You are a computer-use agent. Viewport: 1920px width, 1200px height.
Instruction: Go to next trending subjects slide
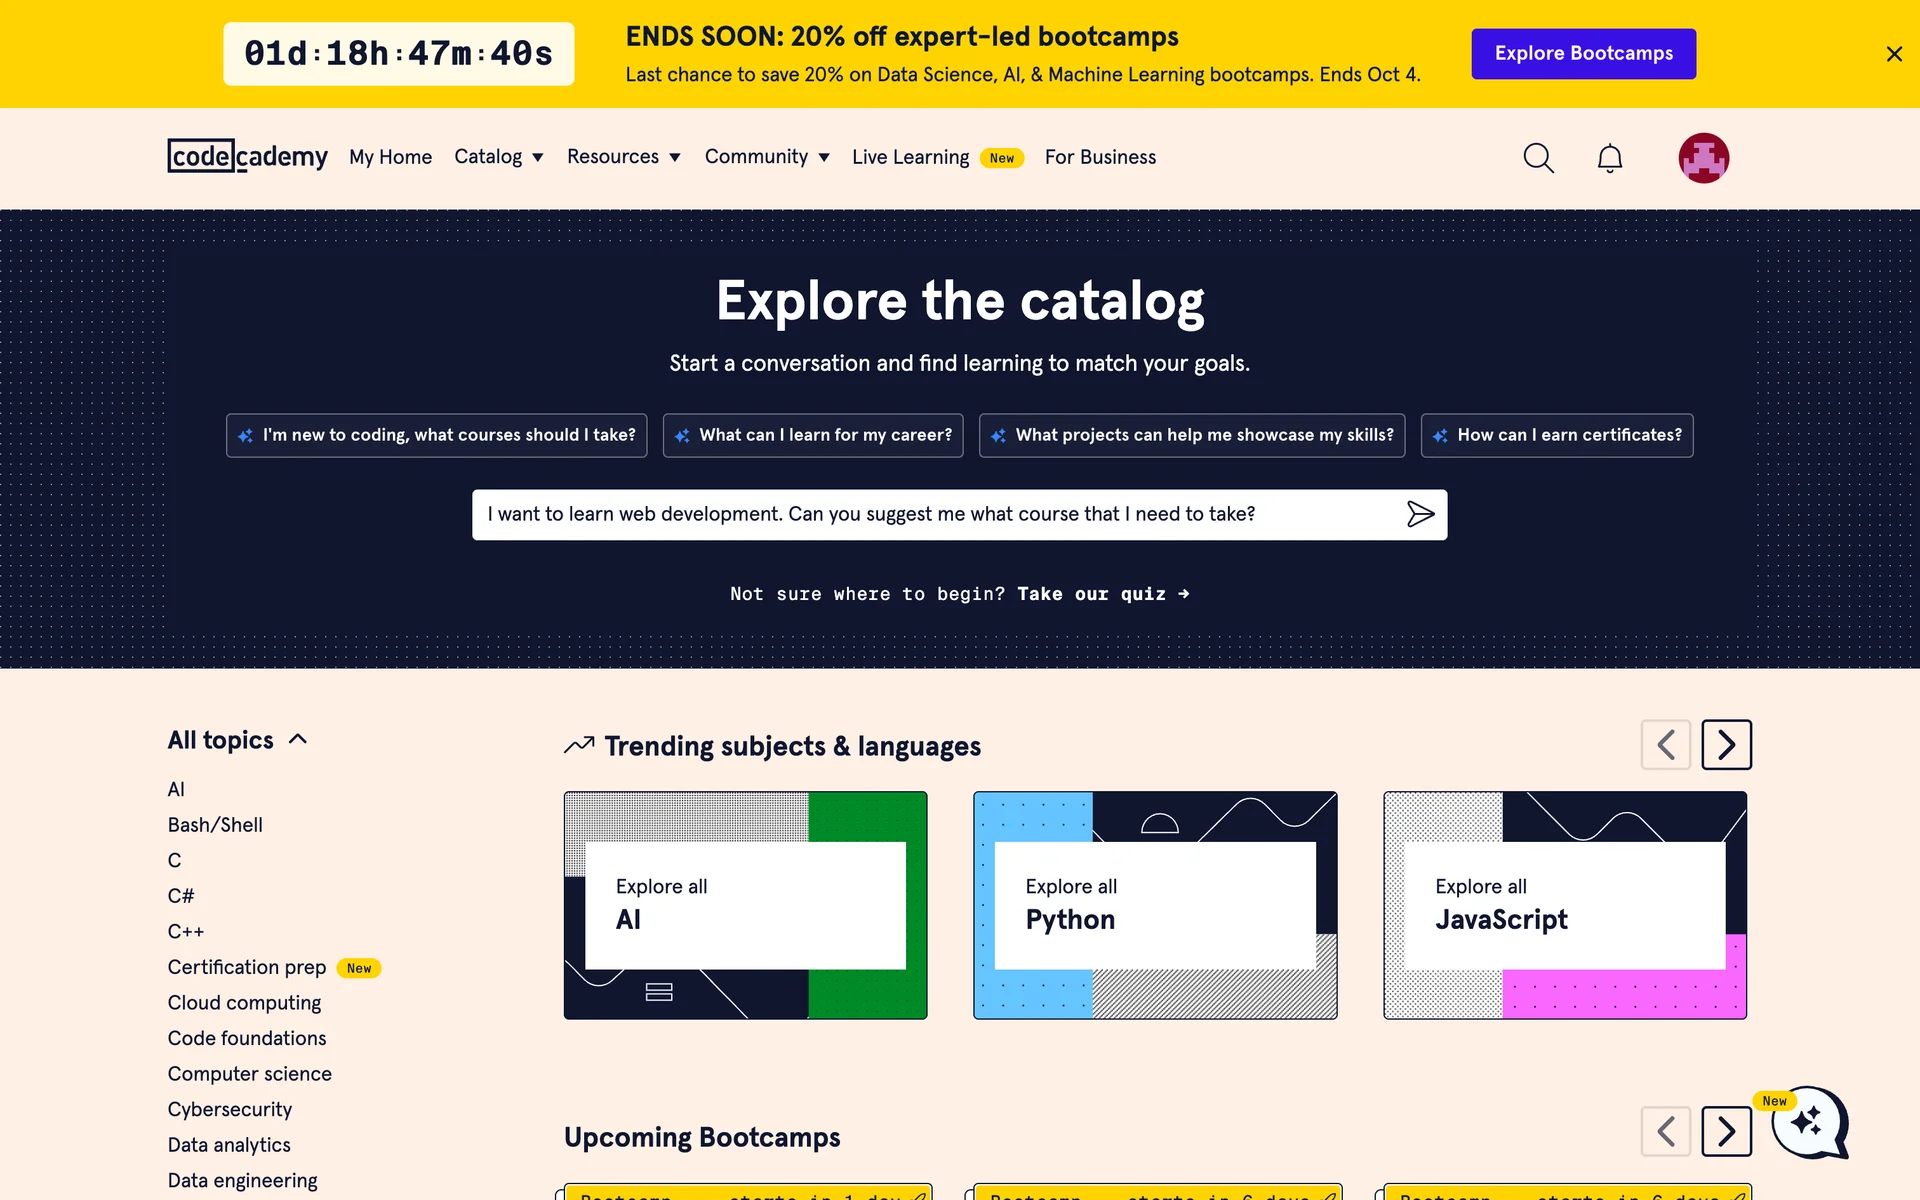coord(1726,745)
